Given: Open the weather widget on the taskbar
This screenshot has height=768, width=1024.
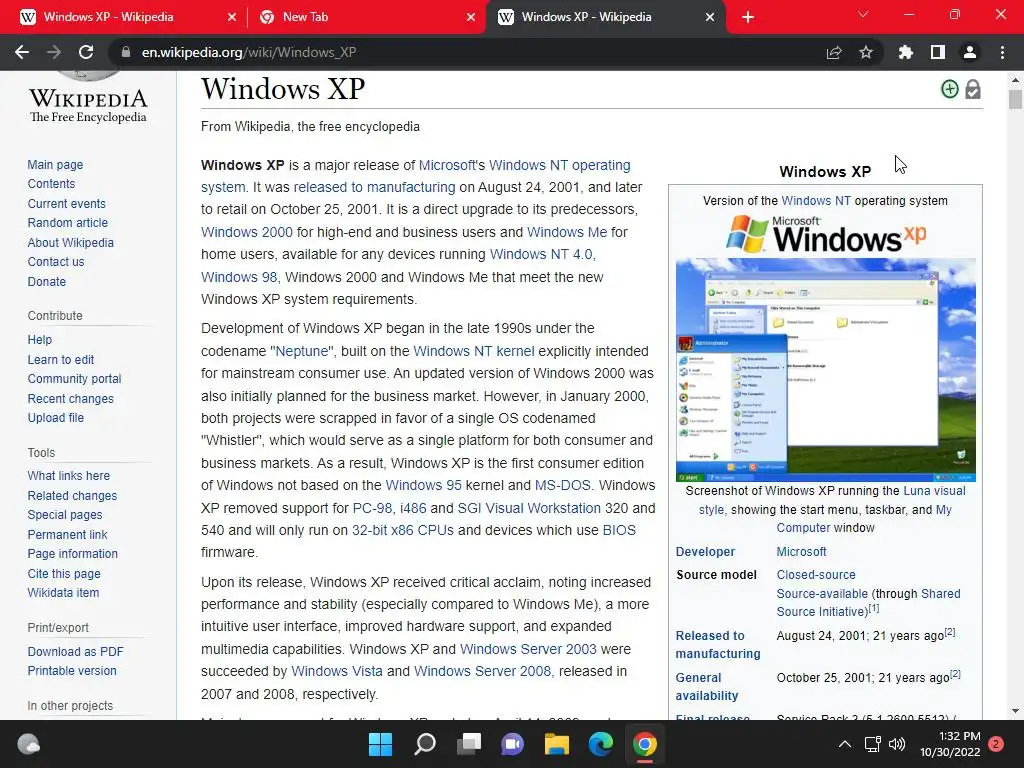Looking at the screenshot, I should click(x=28, y=744).
